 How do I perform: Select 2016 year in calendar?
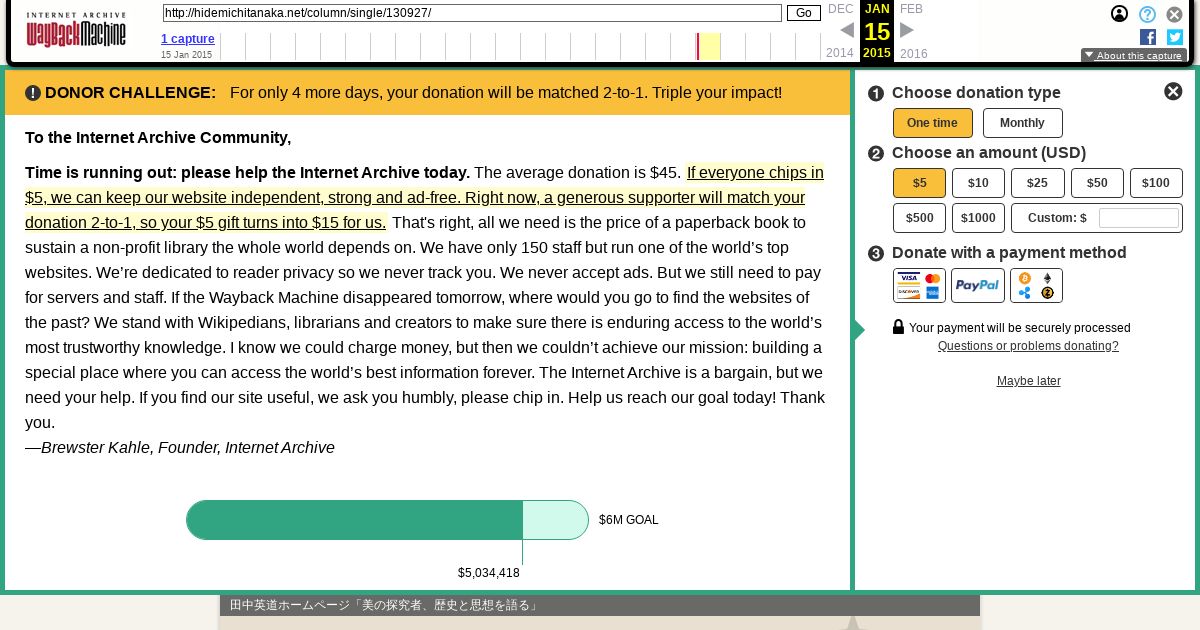tap(913, 54)
